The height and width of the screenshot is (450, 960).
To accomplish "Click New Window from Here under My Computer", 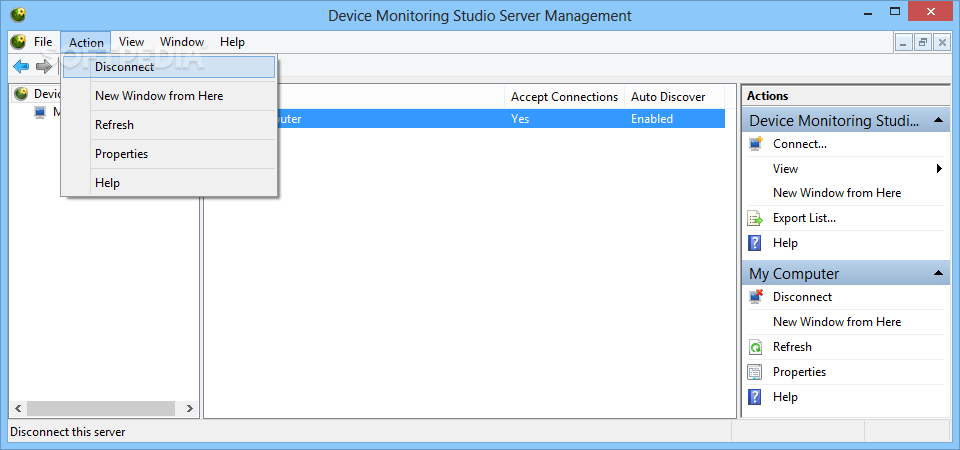I will coord(837,322).
